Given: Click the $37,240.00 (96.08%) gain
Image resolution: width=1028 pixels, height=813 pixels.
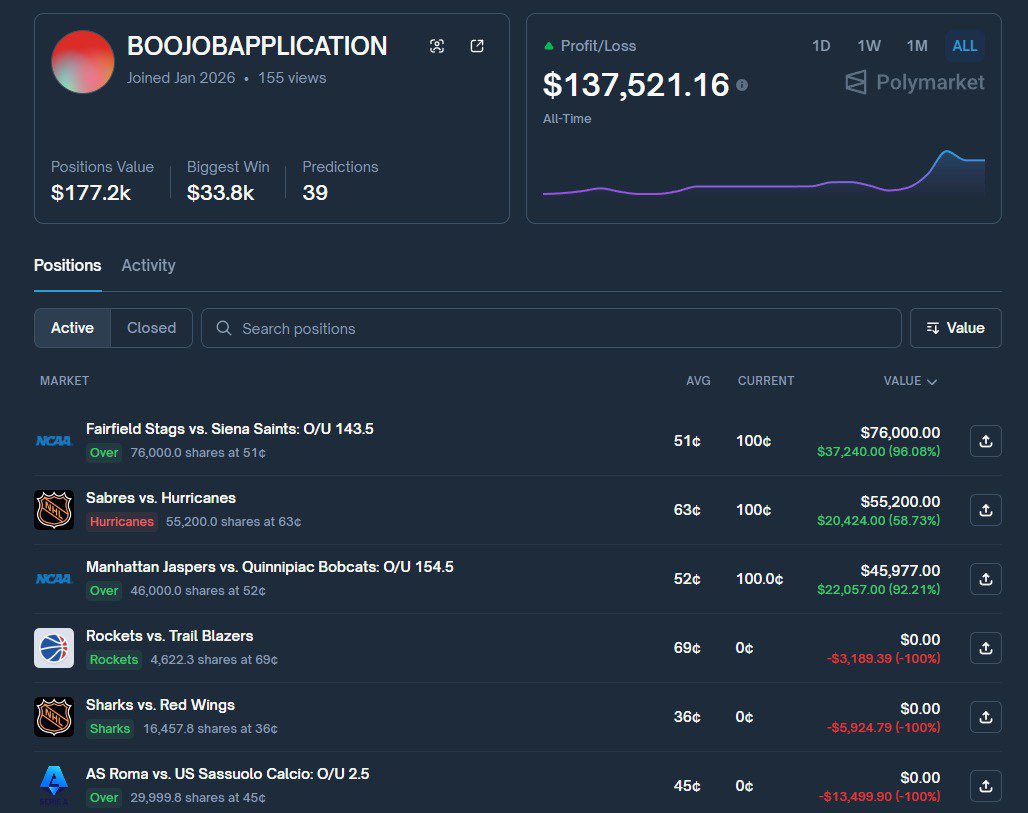Looking at the screenshot, I should point(879,452).
